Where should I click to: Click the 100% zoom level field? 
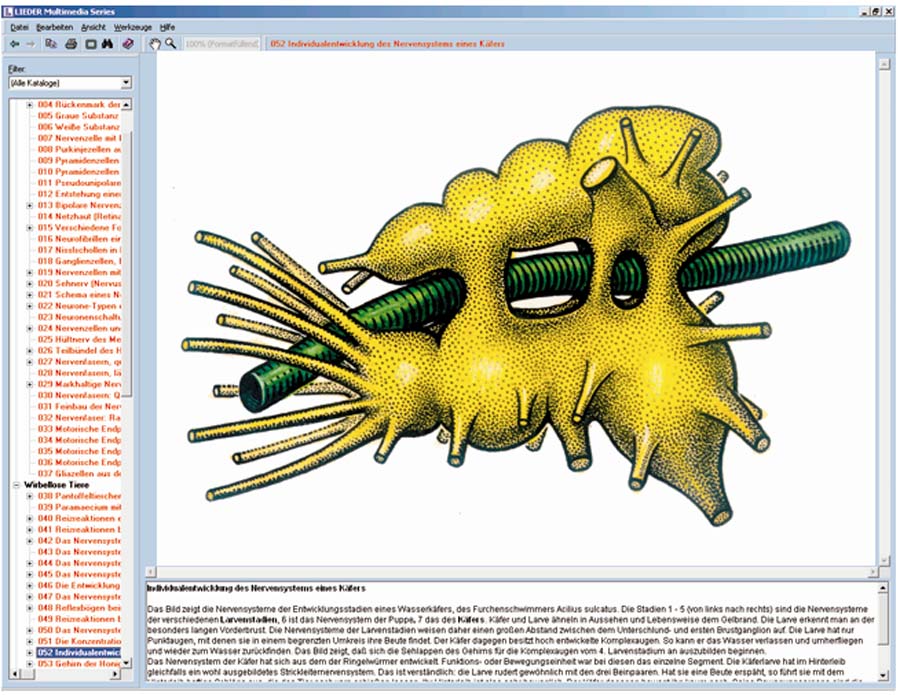[x=222, y=44]
